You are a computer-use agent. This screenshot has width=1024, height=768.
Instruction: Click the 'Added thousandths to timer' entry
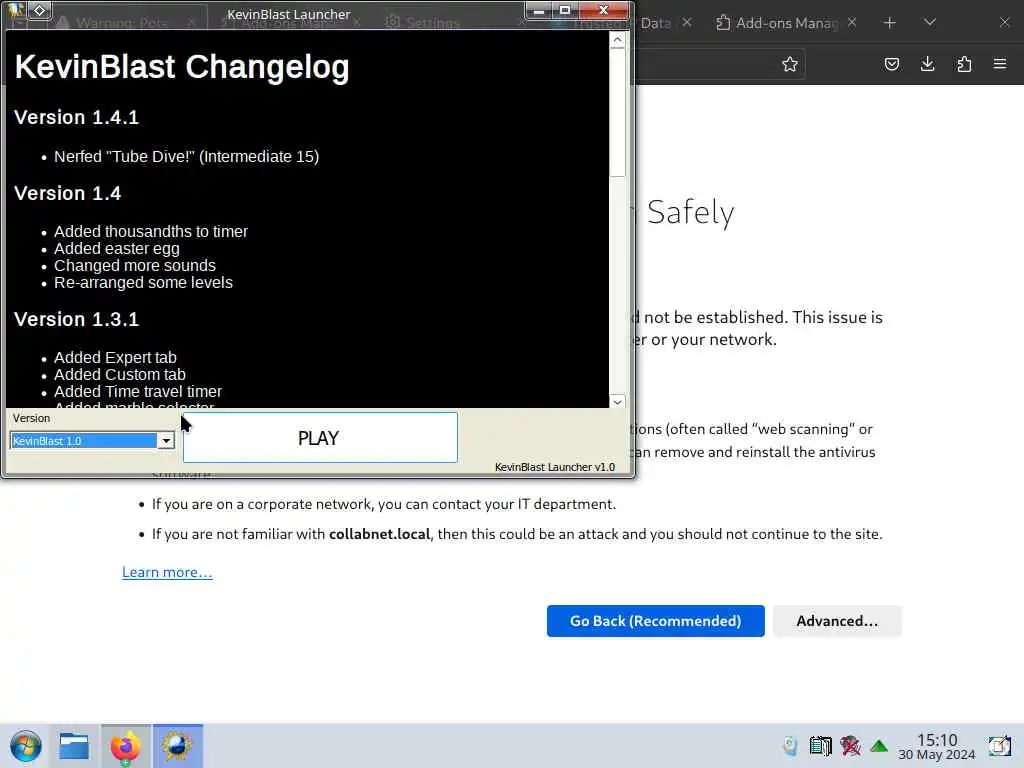(x=151, y=232)
